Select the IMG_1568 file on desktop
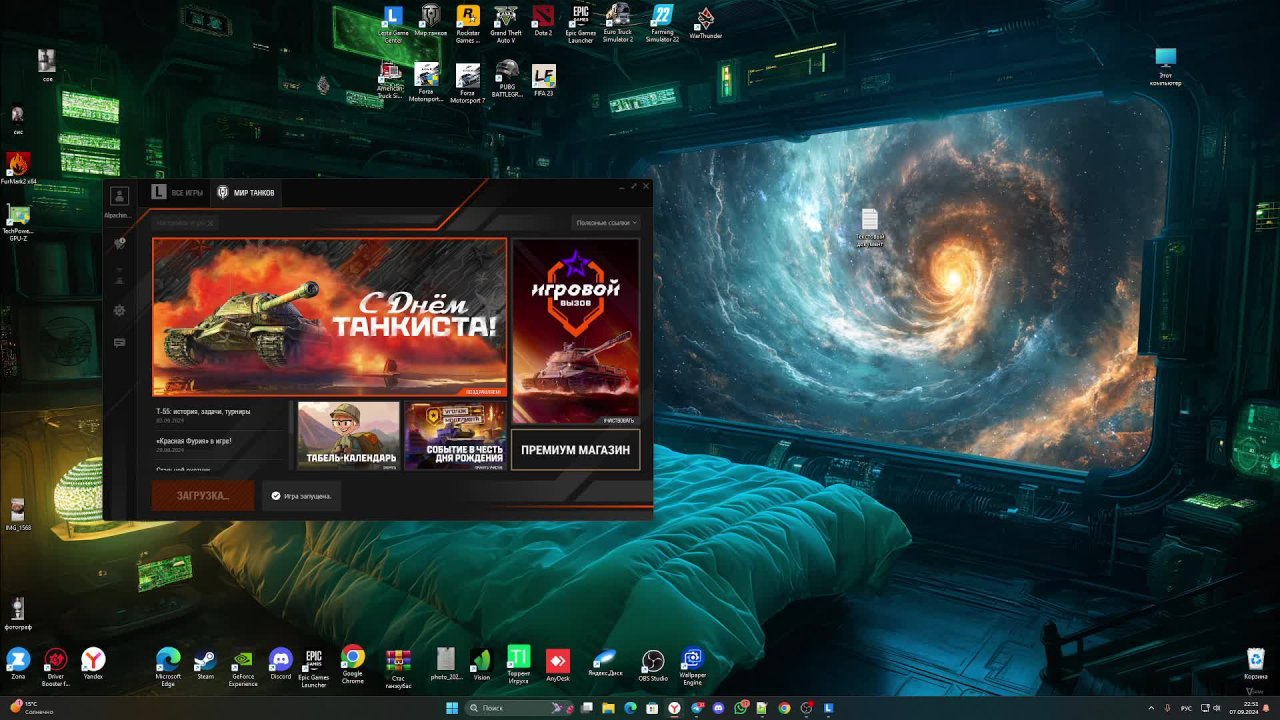This screenshot has width=1280, height=720. [18, 514]
